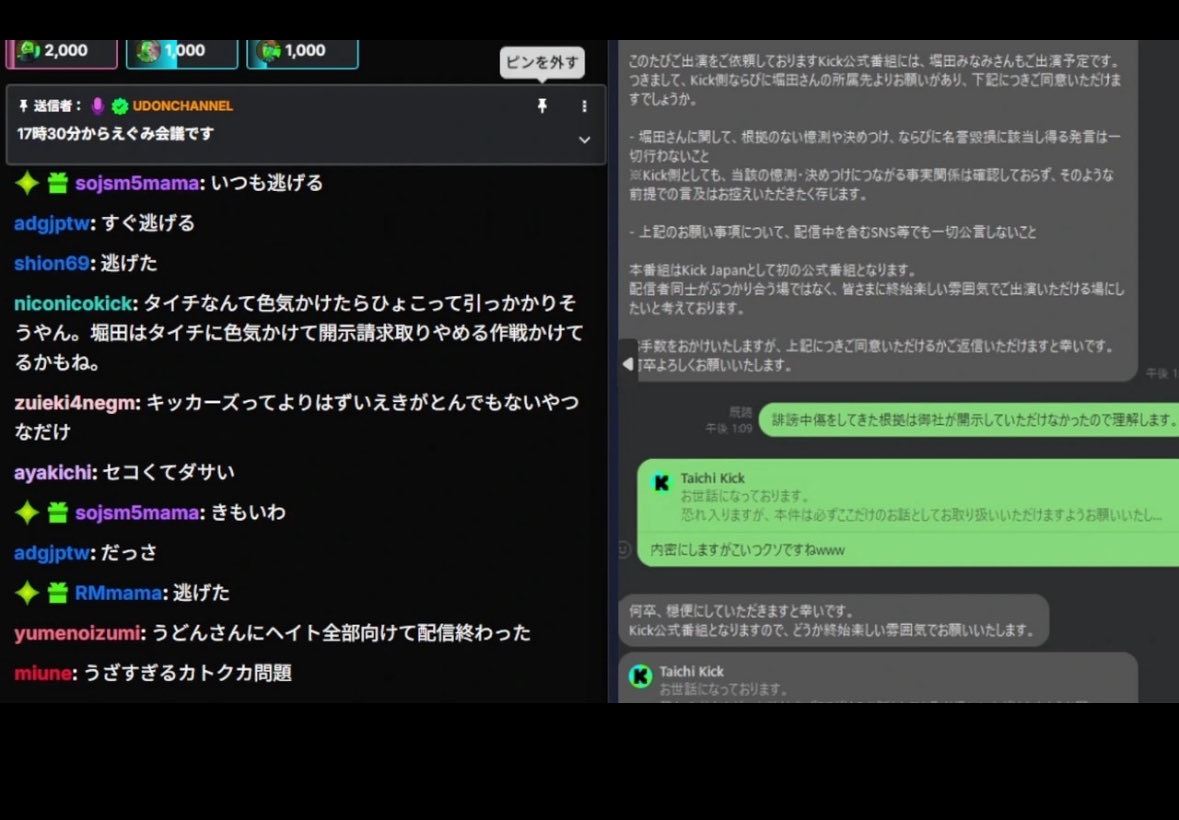1179x820 pixels.
Task: Open UDONCHANNEL profile from pinned message
Action: point(183,106)
